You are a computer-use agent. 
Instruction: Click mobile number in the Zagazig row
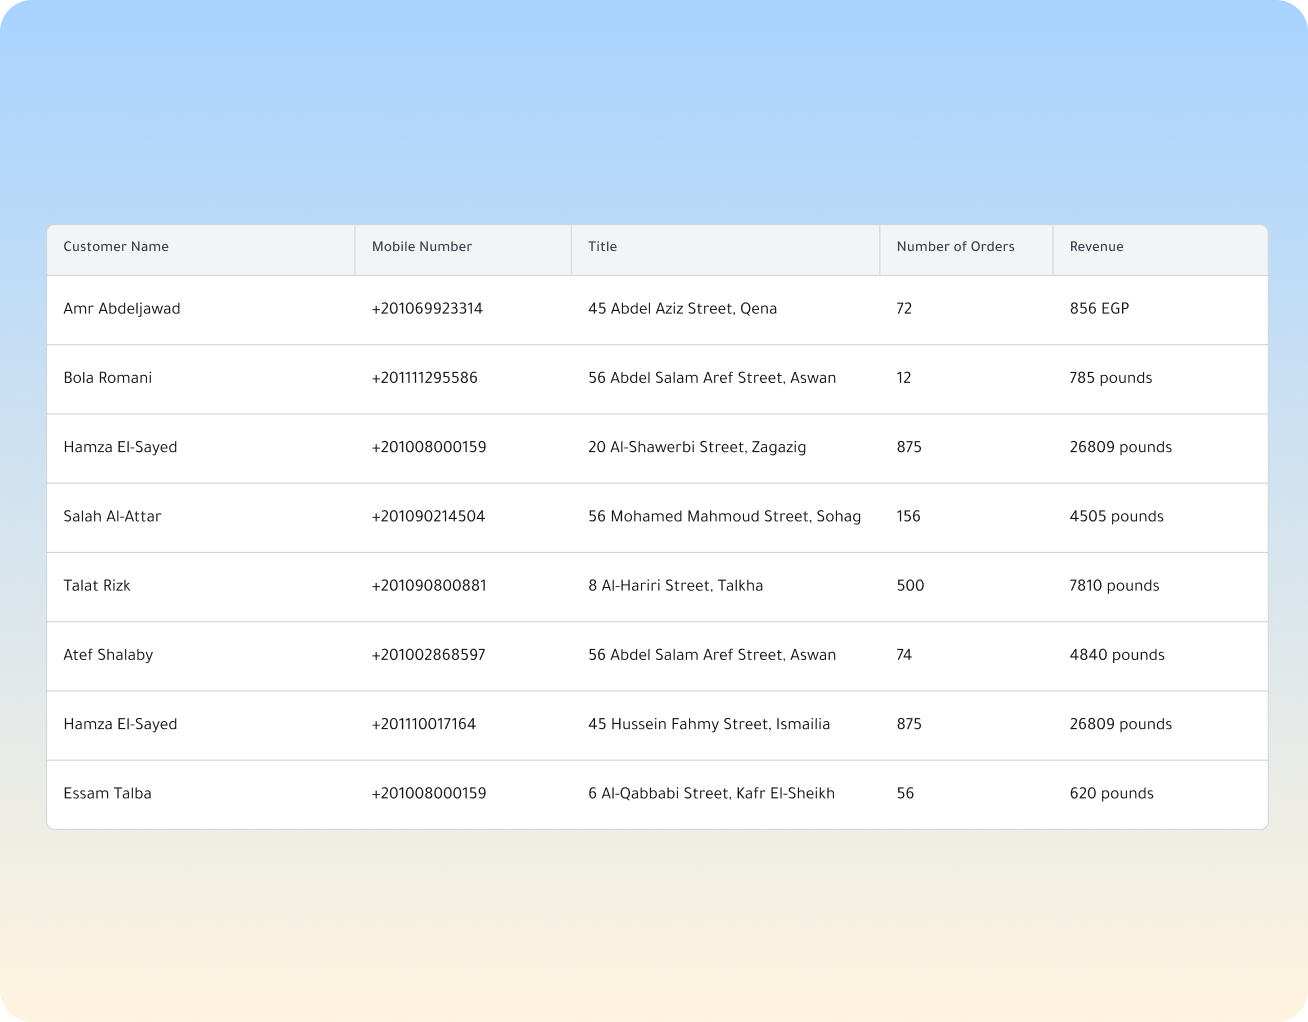pos(429,447)
